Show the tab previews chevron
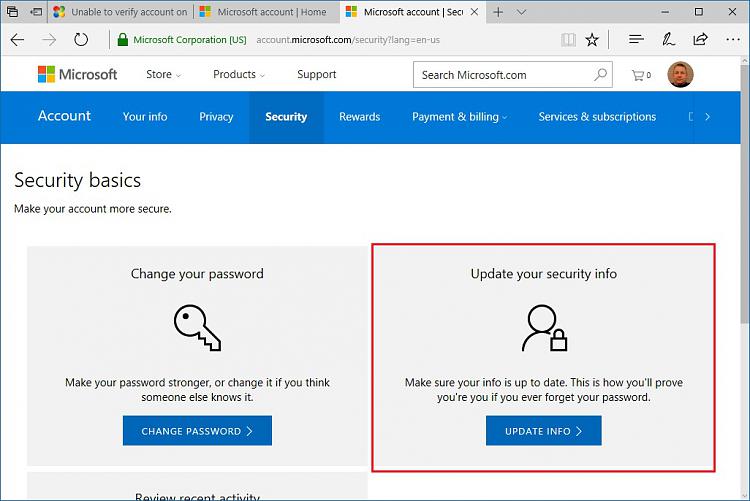 (521, 12)
